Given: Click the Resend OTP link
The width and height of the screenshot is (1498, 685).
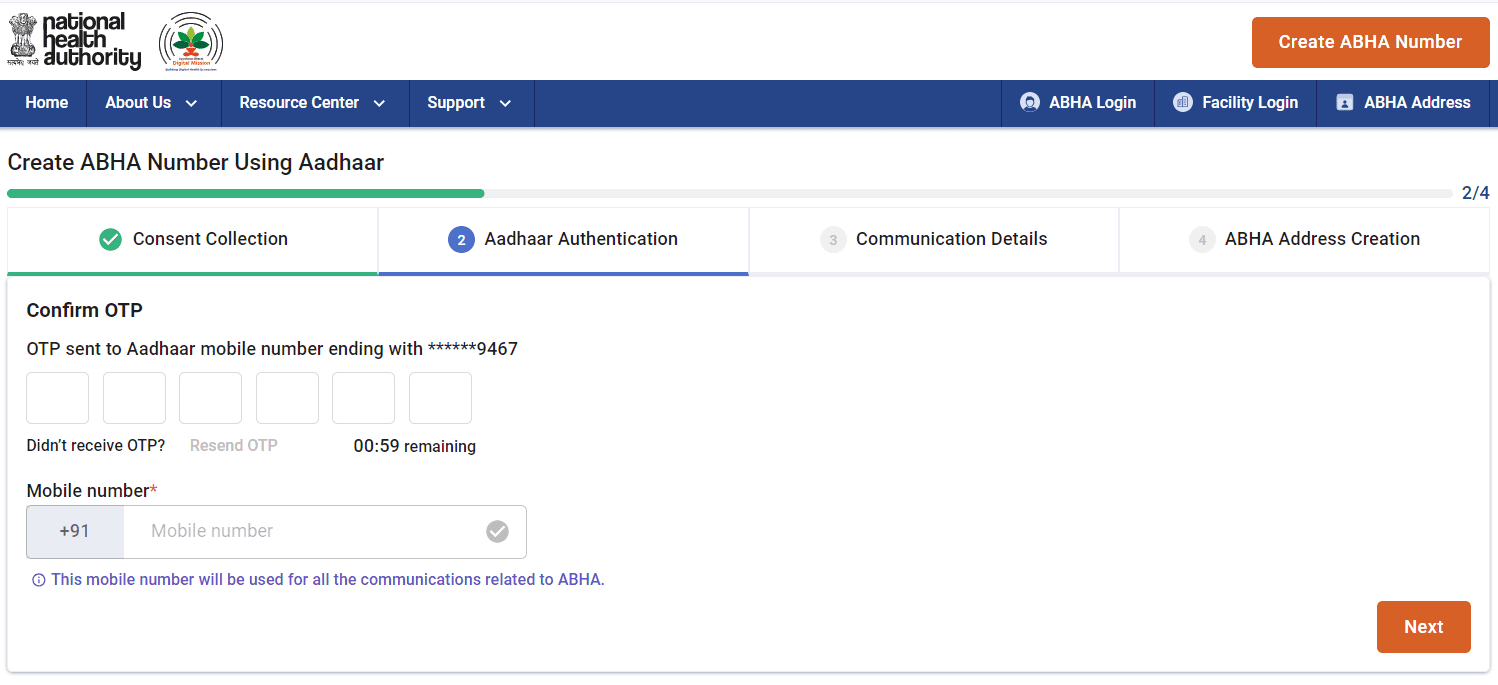Looking at the screenshot, I should pyautogui.click(x=234, y=446).
